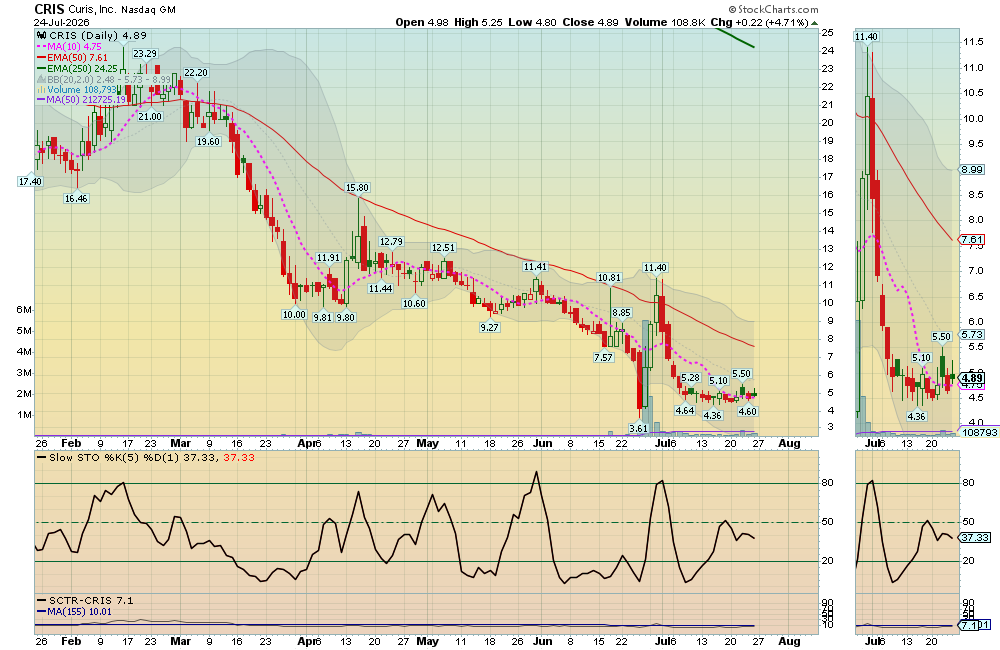Click the 108793 volume tag on zoom panel

pos(980,432)
